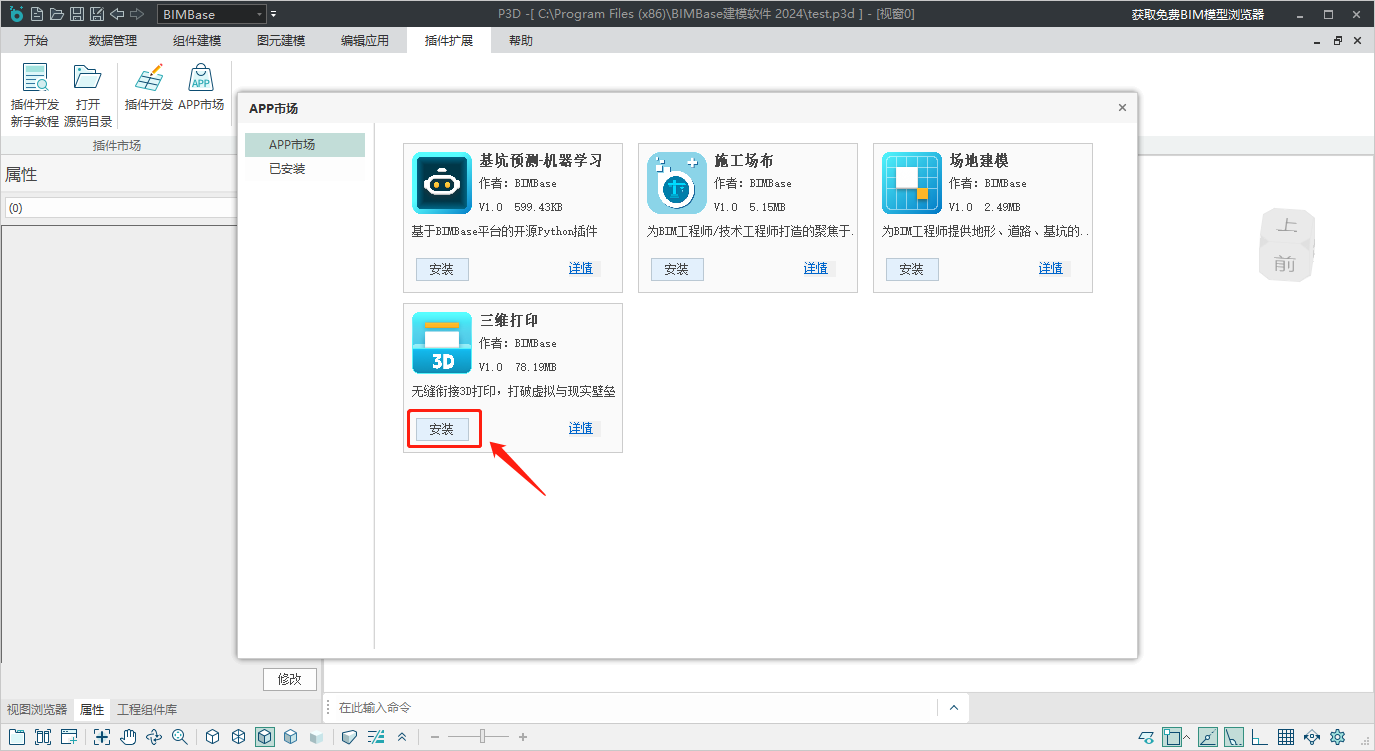Open the 帮助 ribbon tab
This screenshot has height=751, width=1375.
coord(521,41)
